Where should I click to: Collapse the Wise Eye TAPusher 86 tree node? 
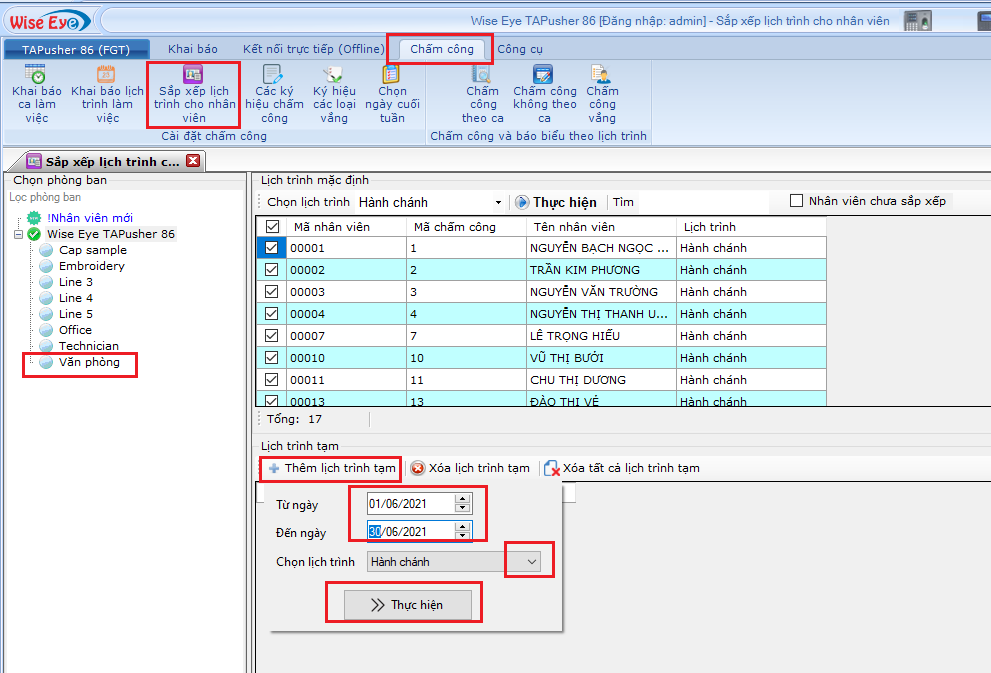[19, 234]
